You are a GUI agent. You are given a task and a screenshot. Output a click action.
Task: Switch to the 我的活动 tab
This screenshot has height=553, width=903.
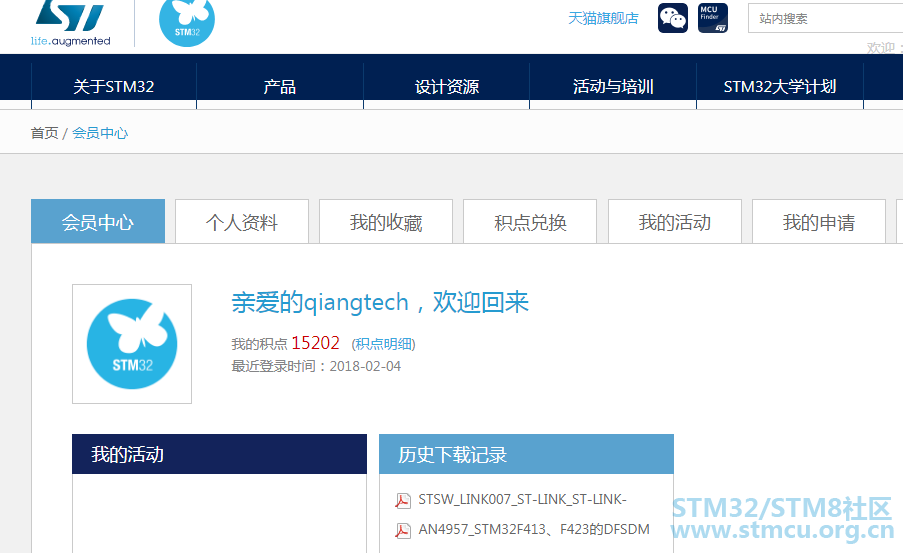click(x=675, y=222)
